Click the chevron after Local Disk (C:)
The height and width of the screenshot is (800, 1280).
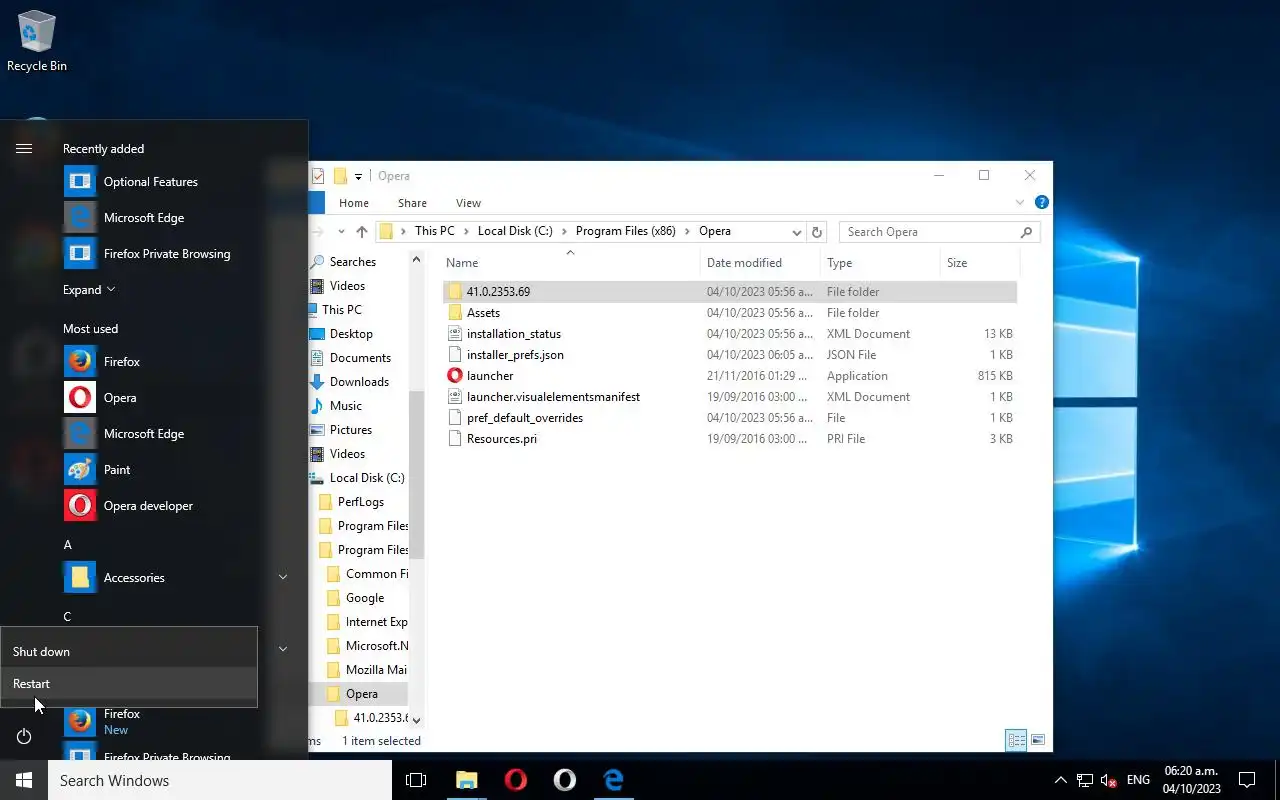click(x=565, y=231)
